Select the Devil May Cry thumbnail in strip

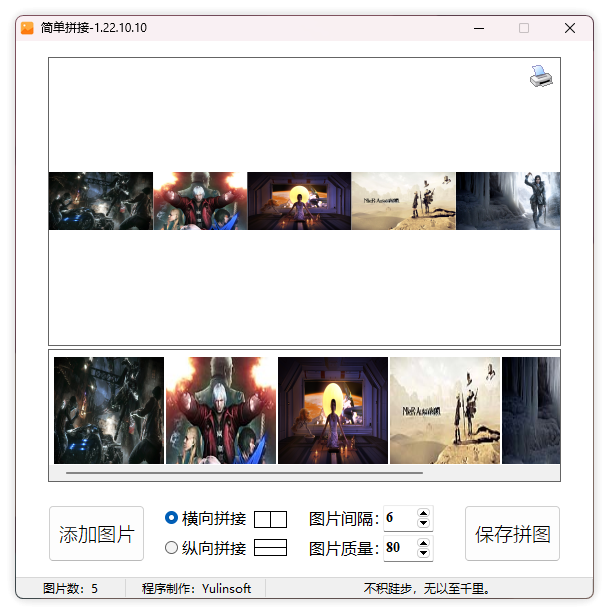[x=221, y=410]
